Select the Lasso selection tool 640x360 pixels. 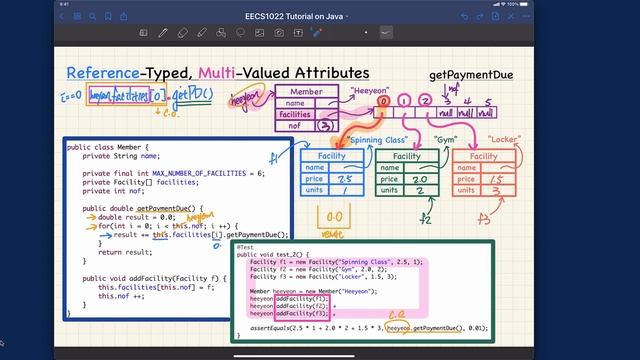point(240,33)
